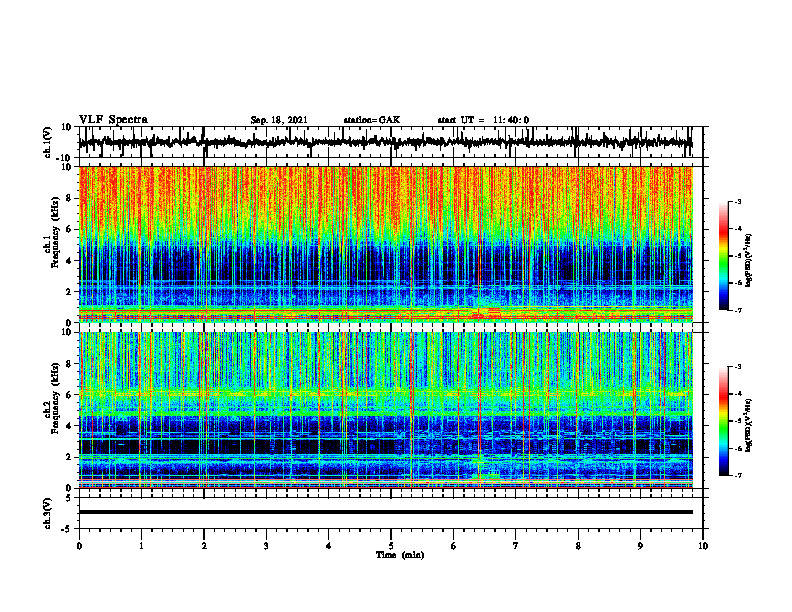Click the ch.1 voltage waveform trace

[x=385, y=142]
